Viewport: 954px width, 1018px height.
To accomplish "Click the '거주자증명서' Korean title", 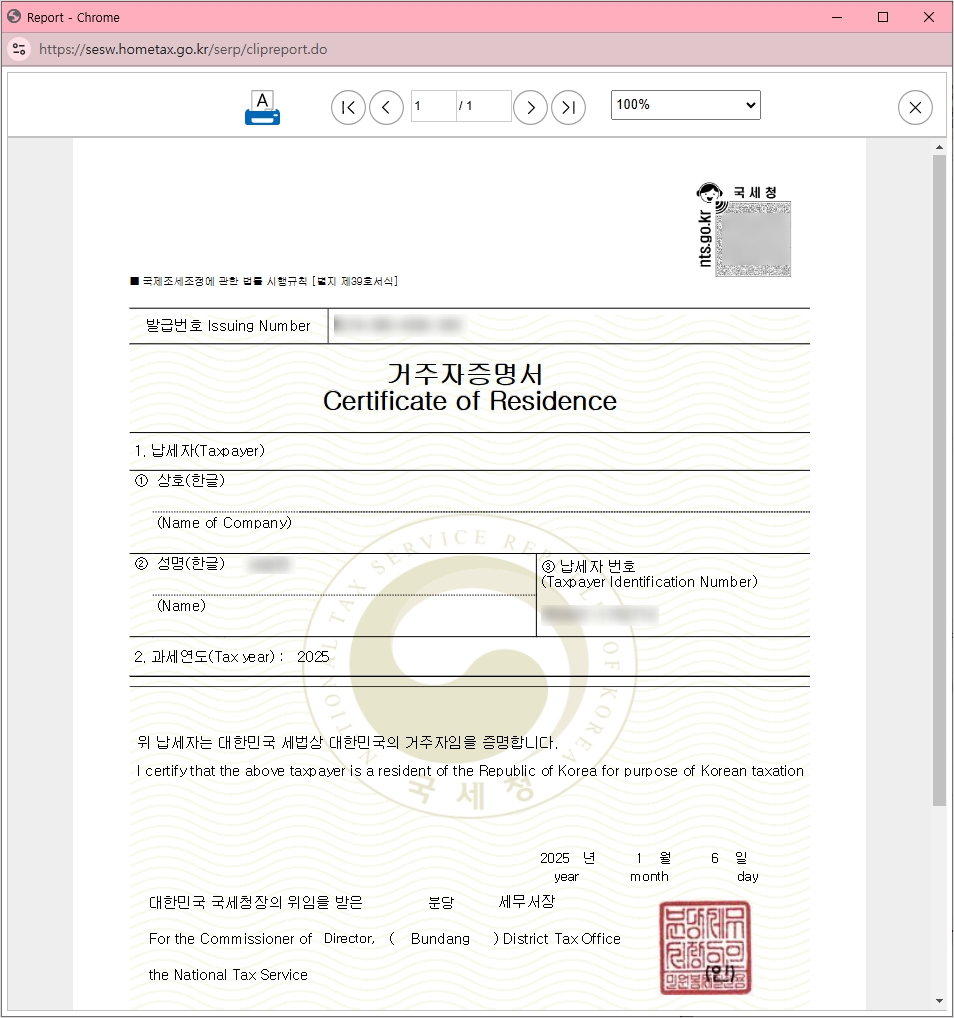I will 465,374.
